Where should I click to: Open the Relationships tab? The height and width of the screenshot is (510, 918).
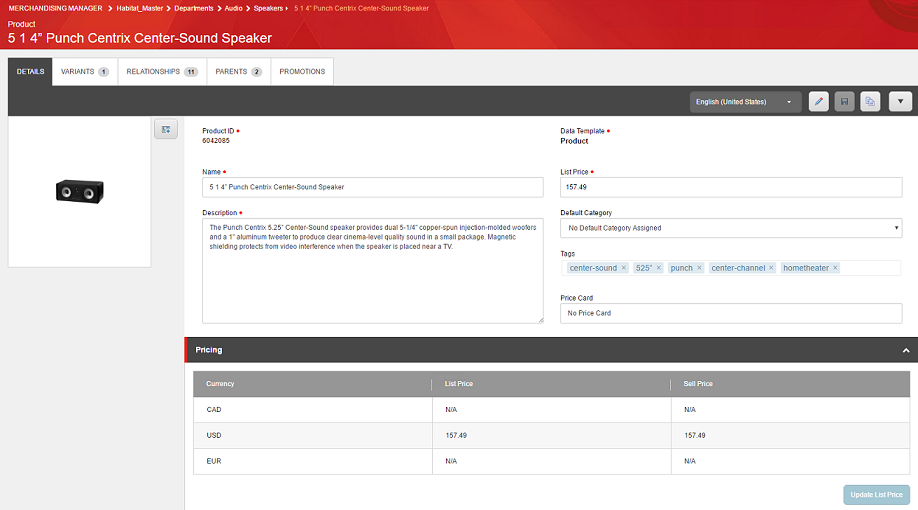click(x=162, y=72)
